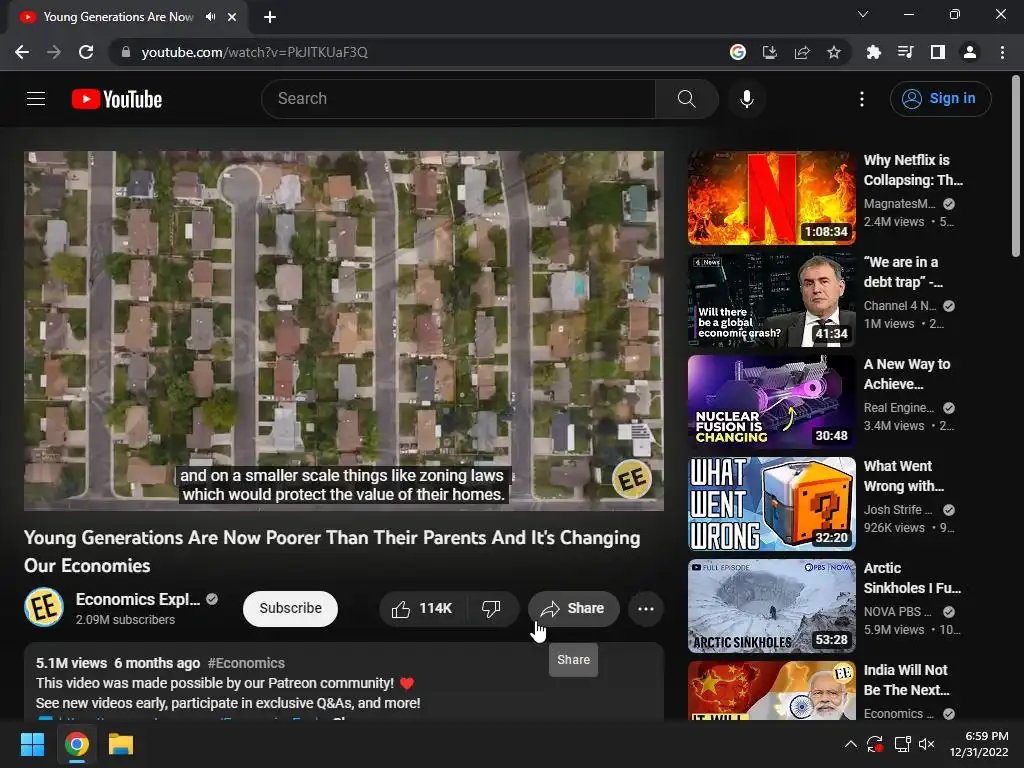Toggle the Chrome side panel icon

pyautogui.click(x=938, y=52)
